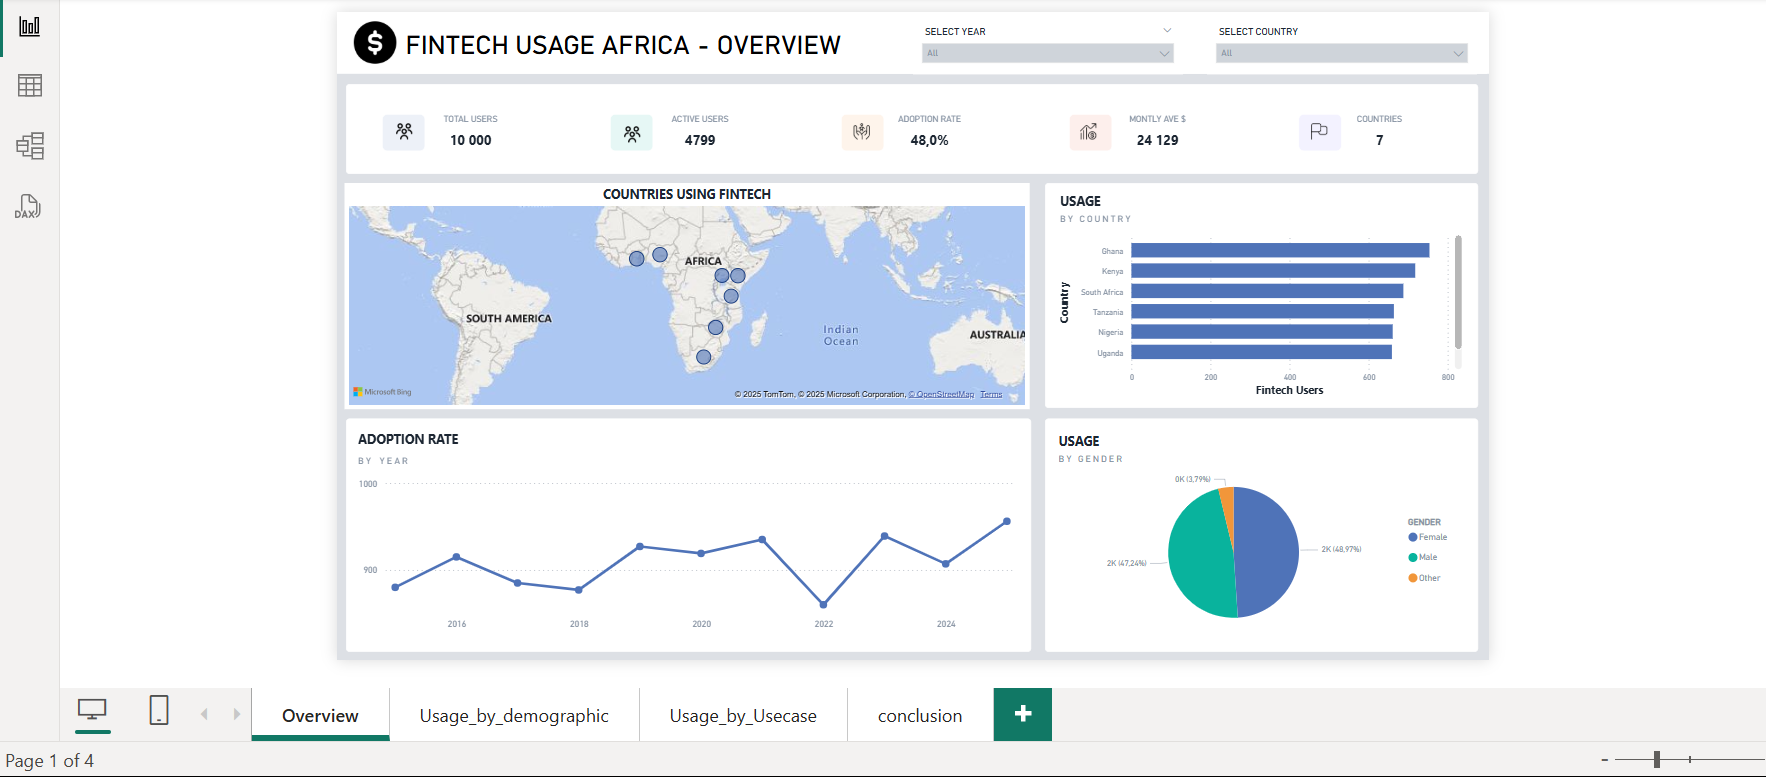Open the OpenStreetMap link on map
Image resolution: width=1766 pixels, height=777 pixels.
[941, 394]
